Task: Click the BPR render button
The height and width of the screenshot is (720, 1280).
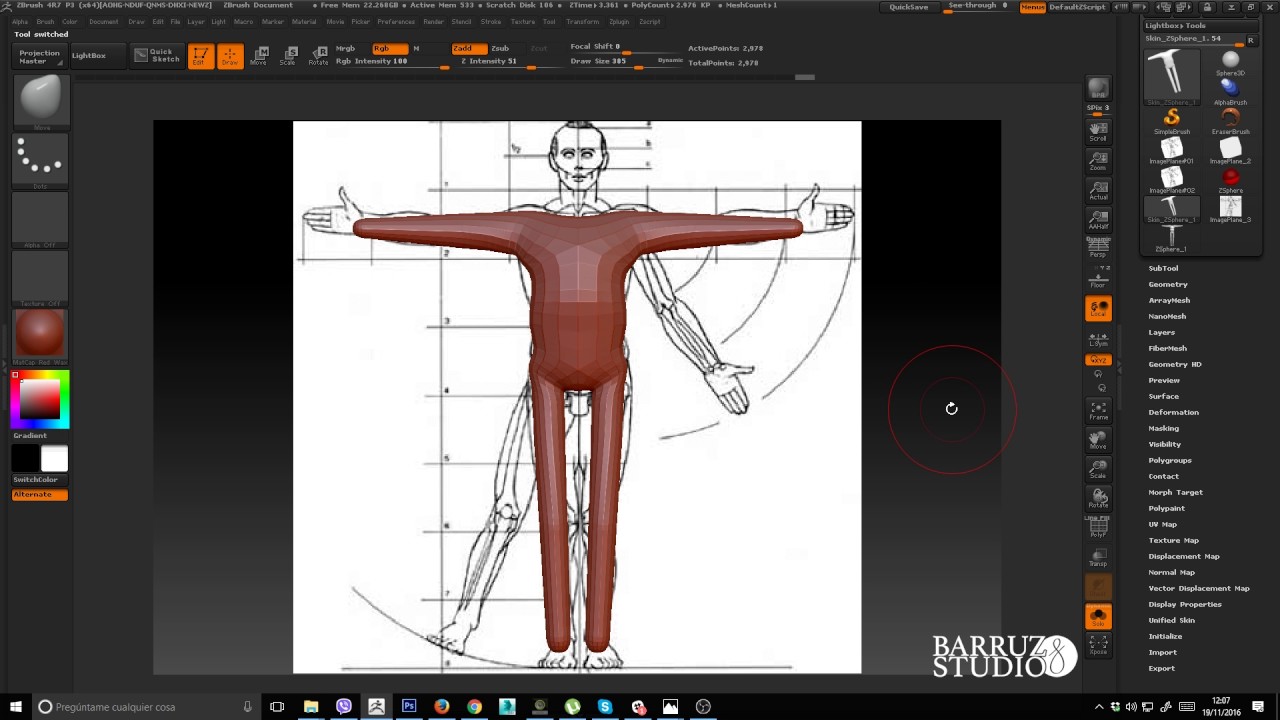Action: (x=1098, y=88)
